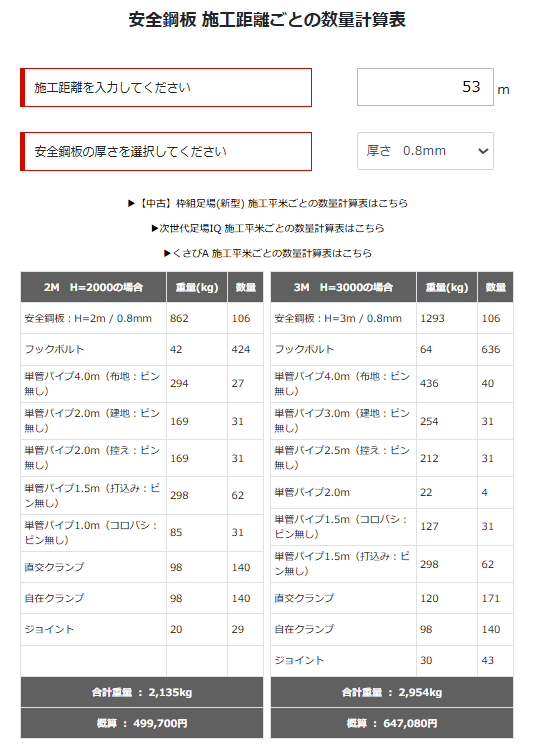535x751 pixels.
Task: Click the triangle marker before 次世代足場IQ link
Action: point(155,228)
